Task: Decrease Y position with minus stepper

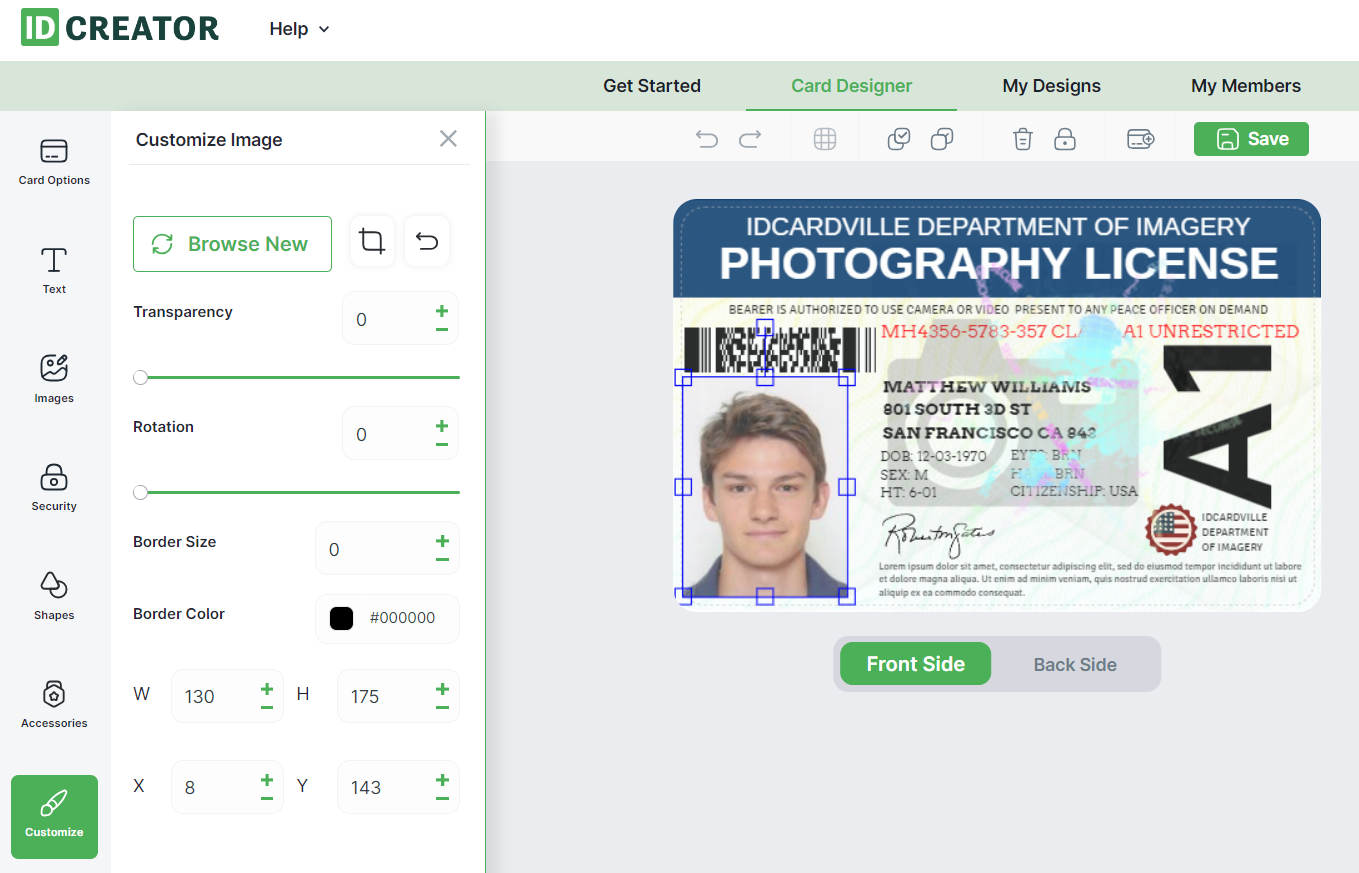Action: (x=442, y=797)
